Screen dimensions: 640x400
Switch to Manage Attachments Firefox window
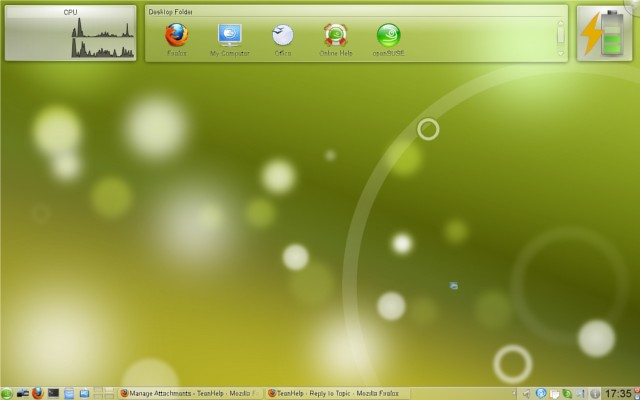click(188, 393)
